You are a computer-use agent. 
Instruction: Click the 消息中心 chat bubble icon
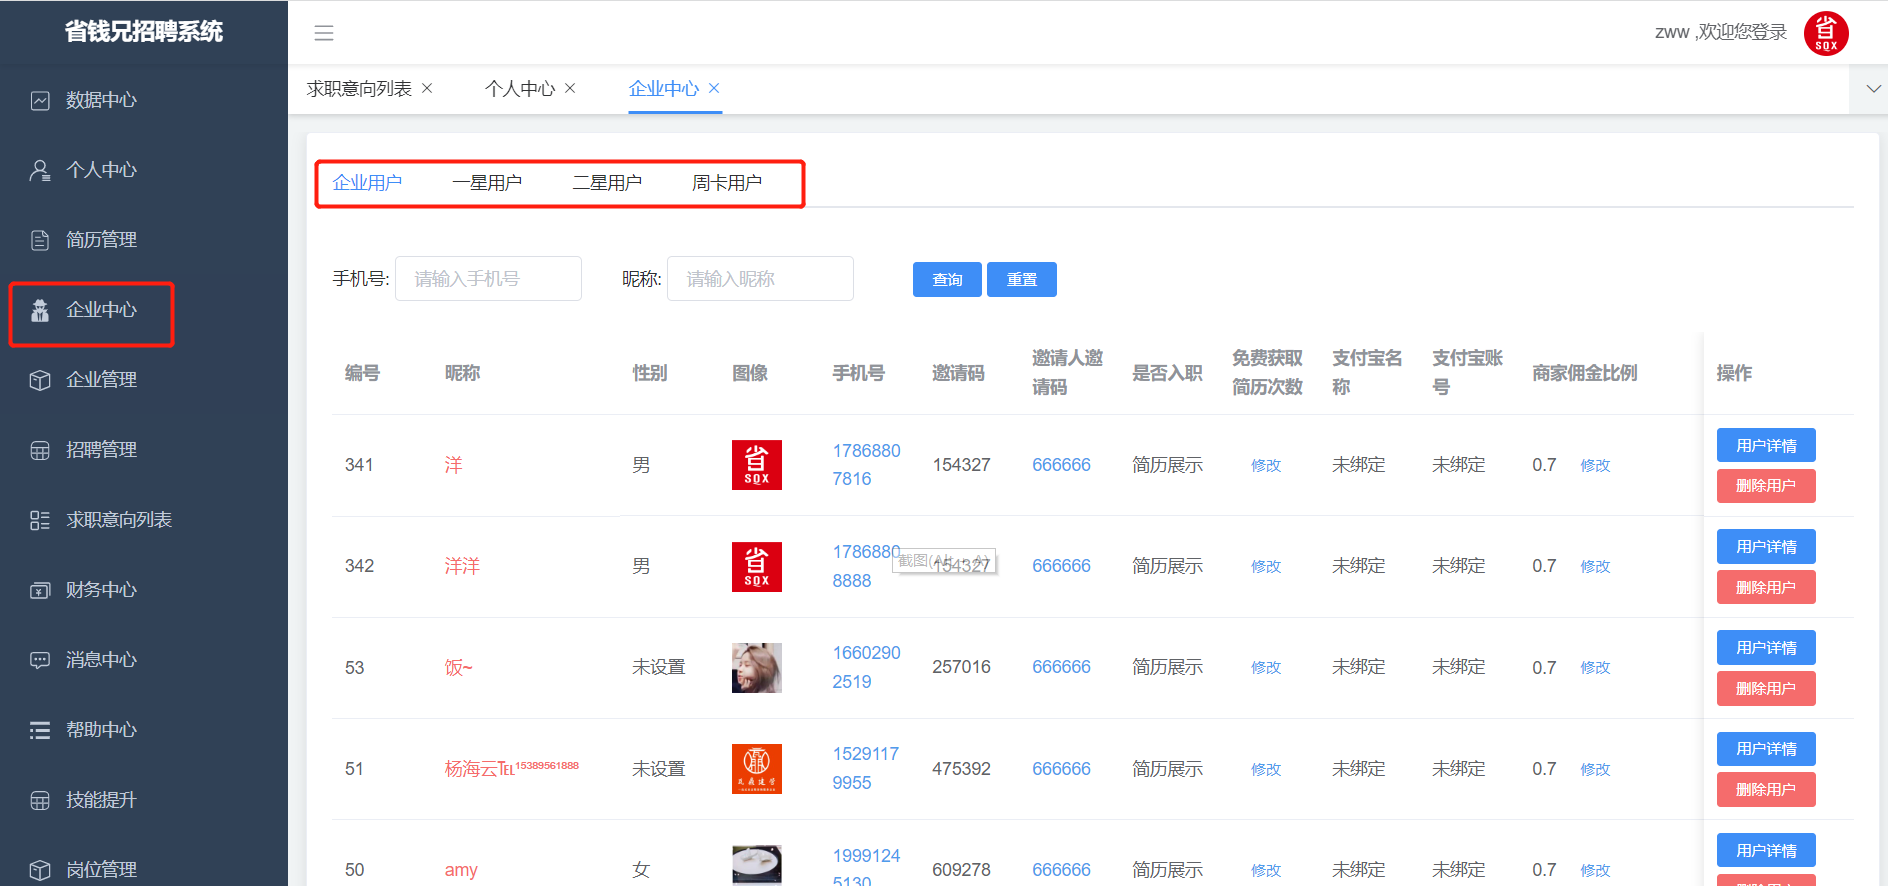point(40,660)
